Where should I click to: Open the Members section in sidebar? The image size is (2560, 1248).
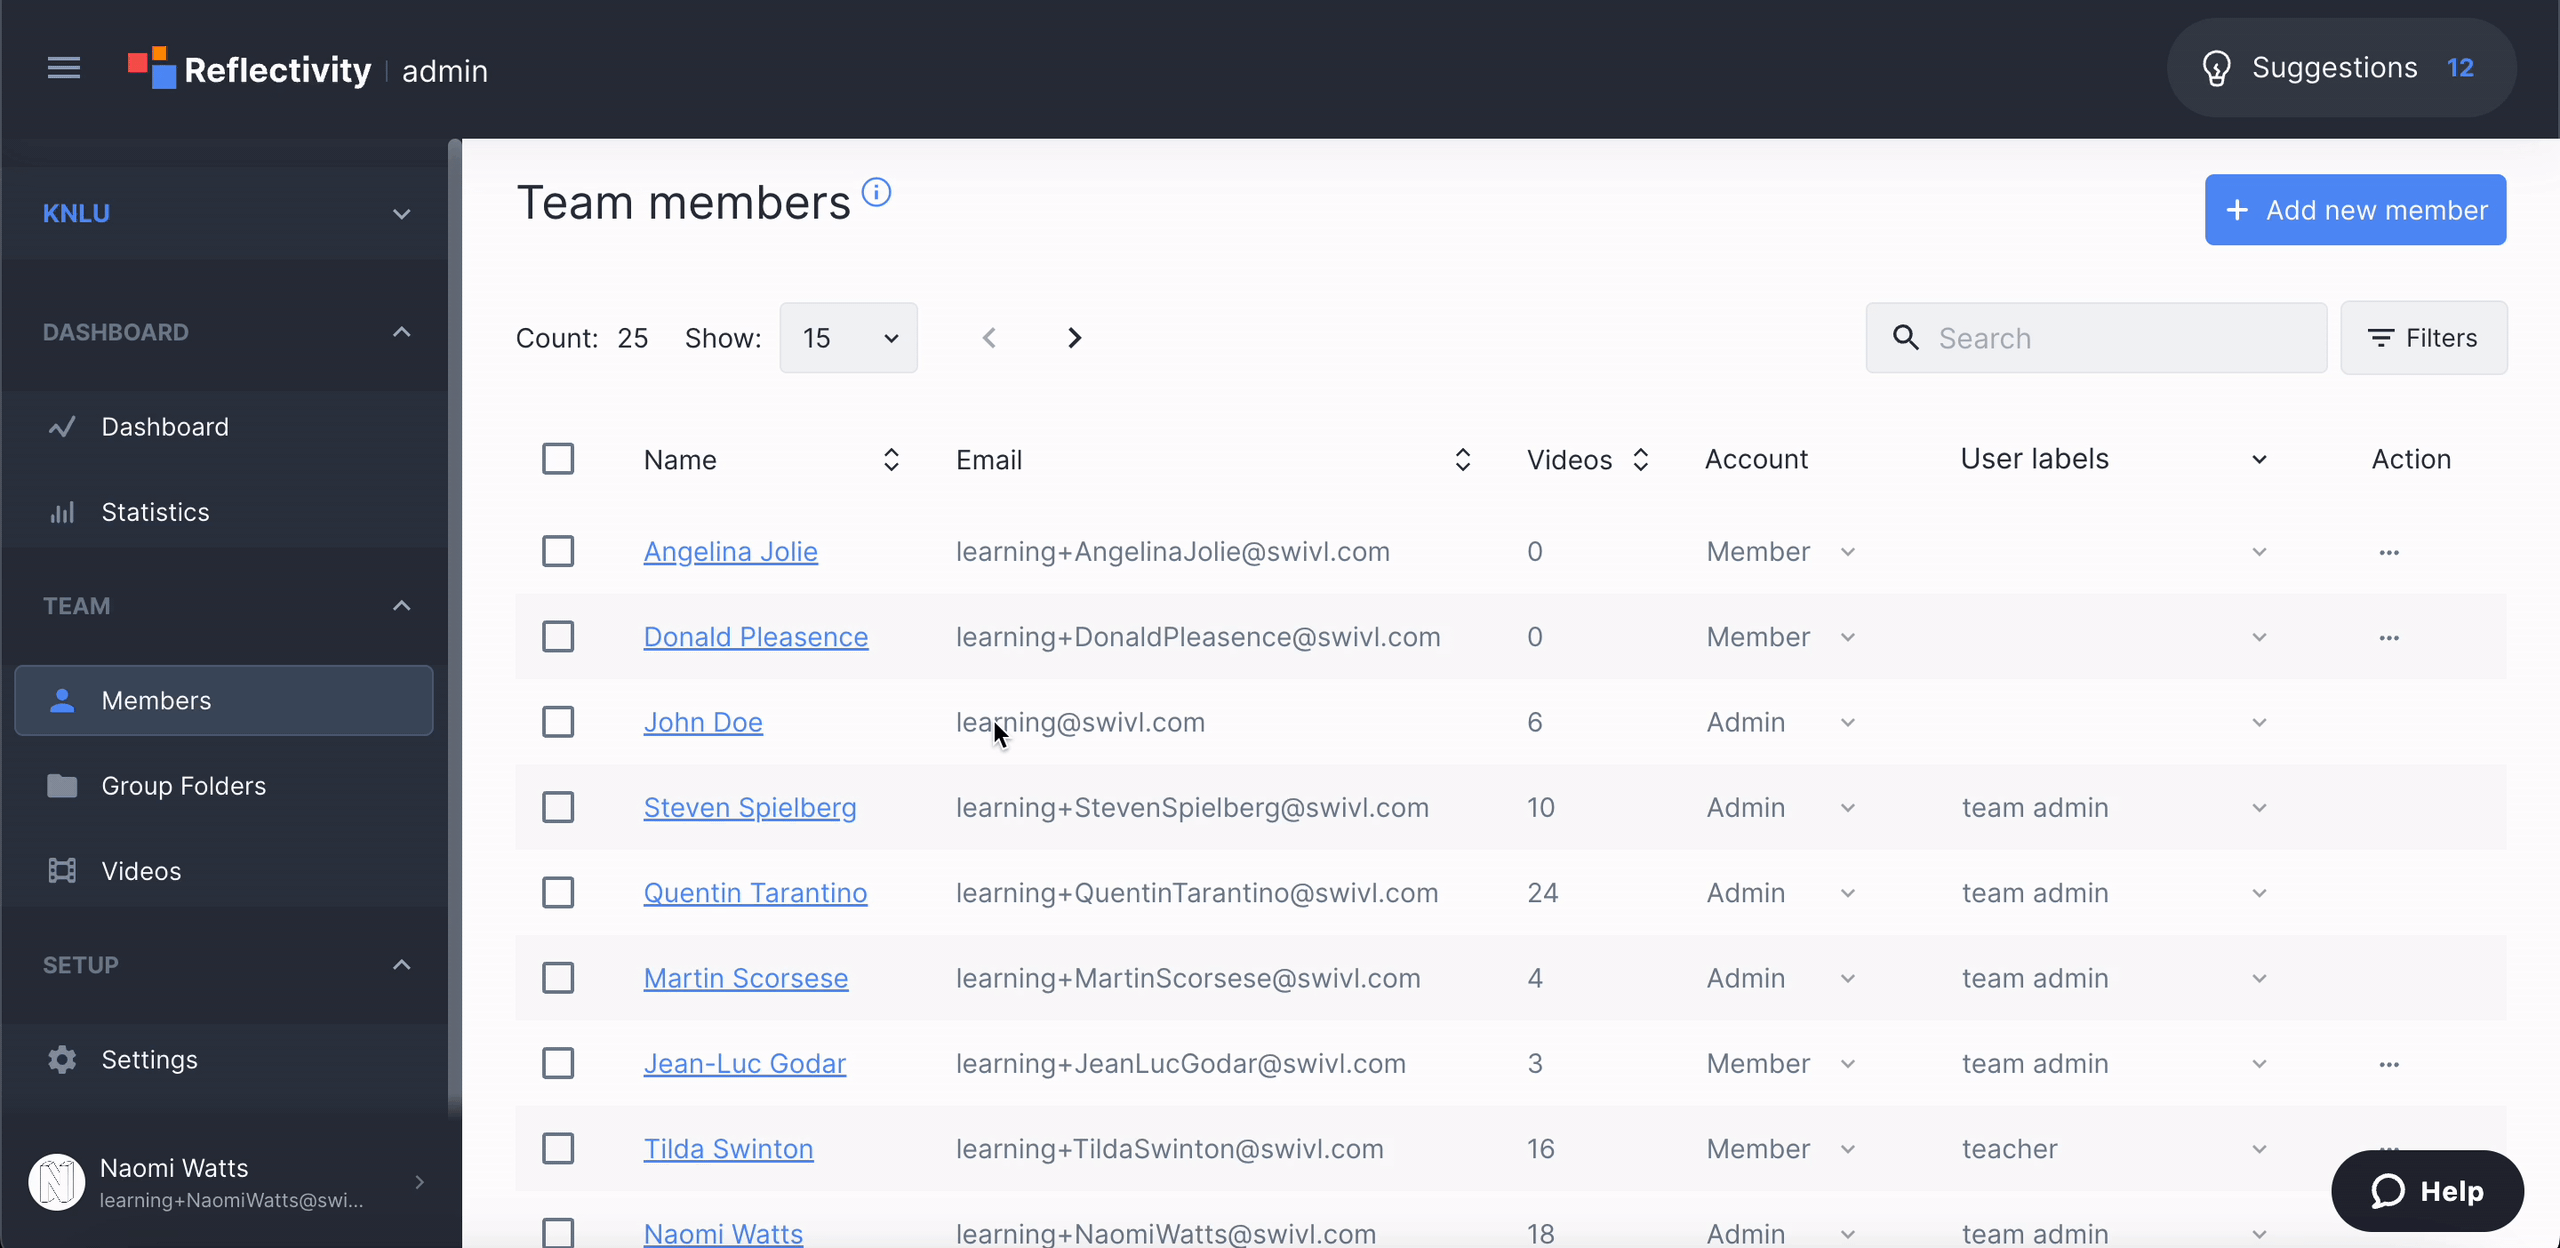coord(155,699)
